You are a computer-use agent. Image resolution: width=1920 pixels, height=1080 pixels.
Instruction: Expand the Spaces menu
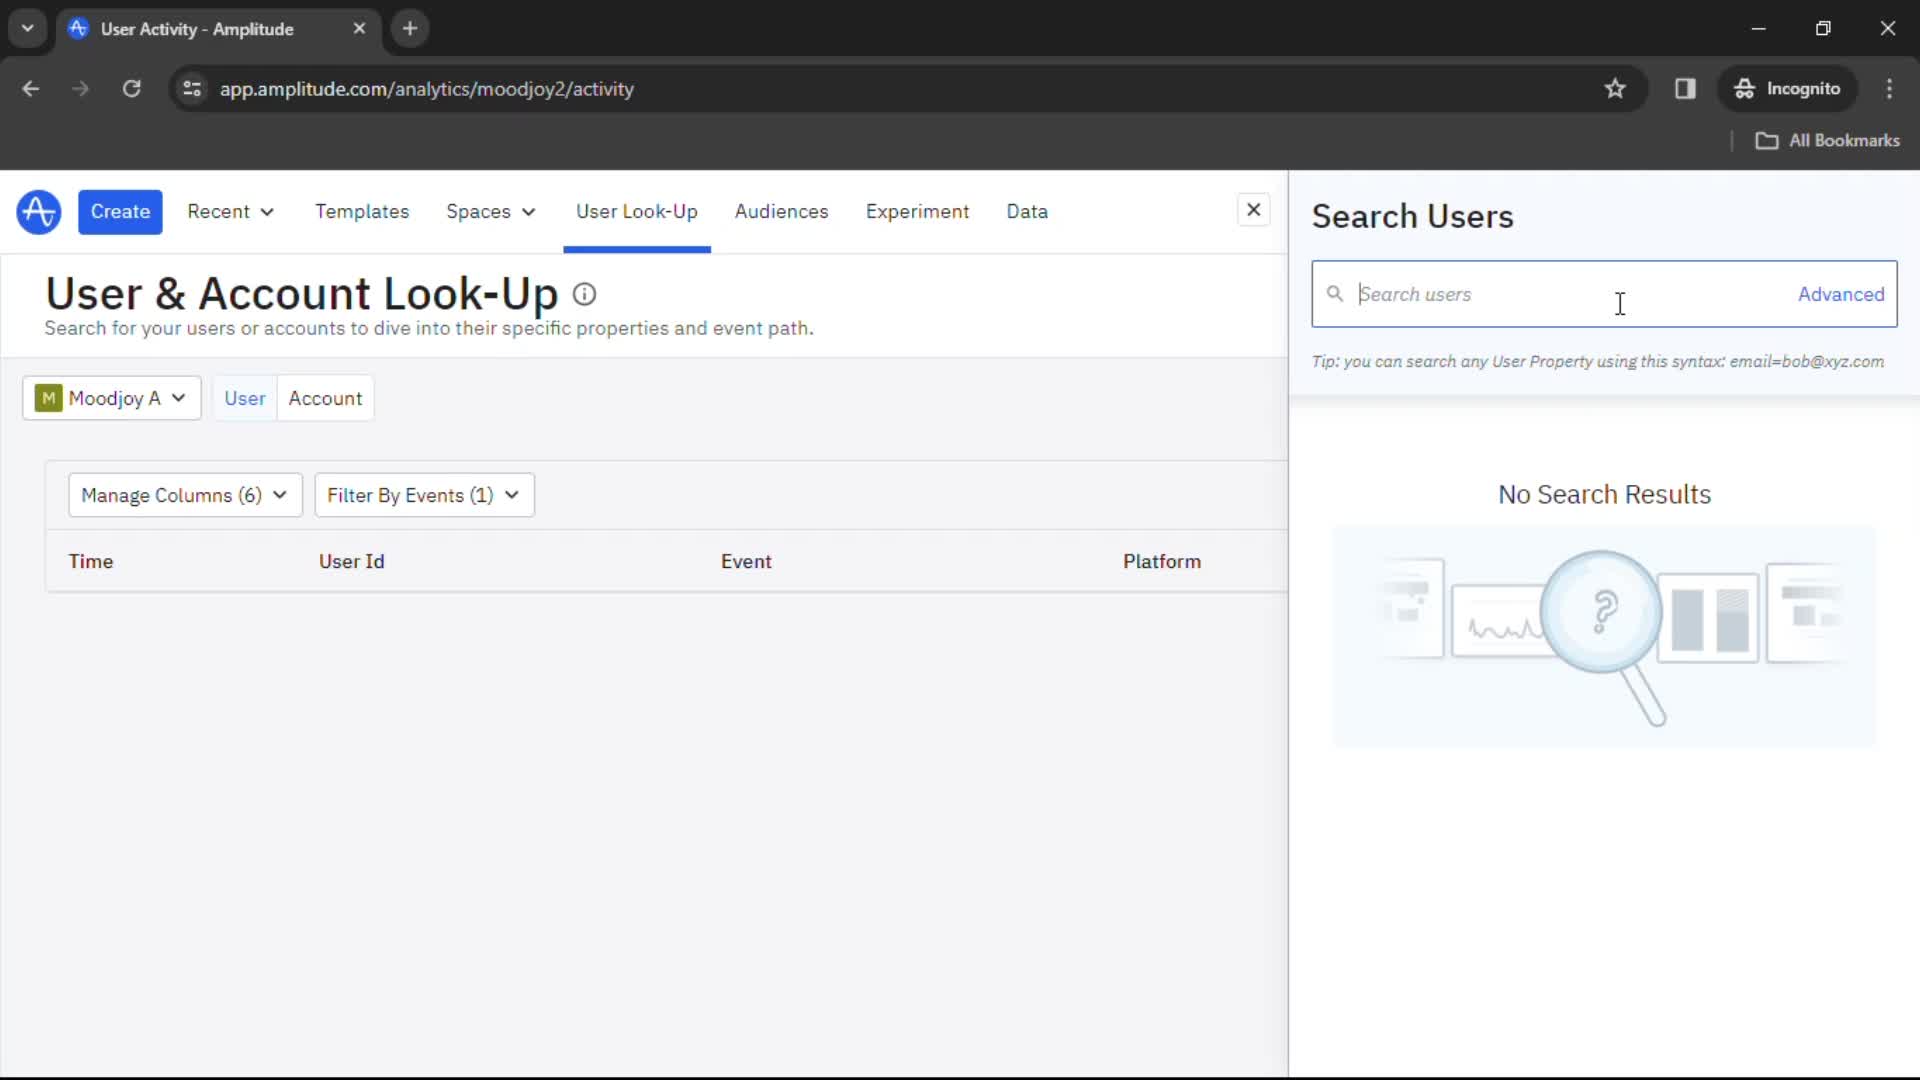(x=491, y=212)
